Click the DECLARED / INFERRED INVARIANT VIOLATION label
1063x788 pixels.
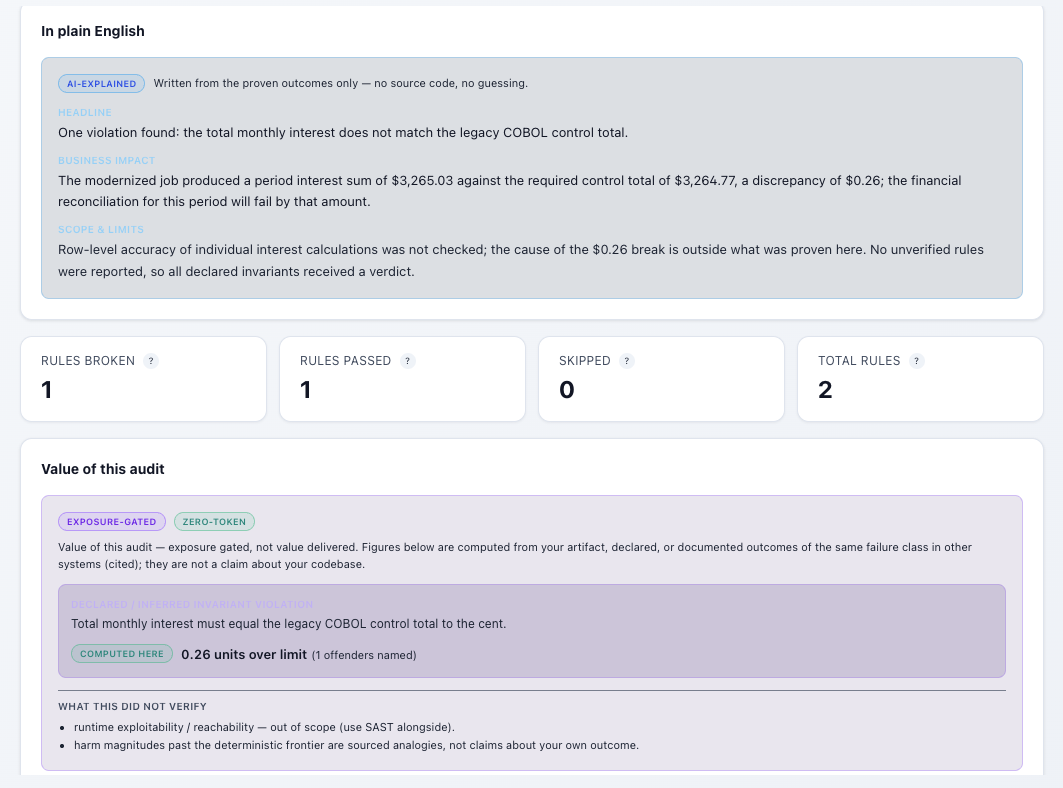[x=192, y=604]
